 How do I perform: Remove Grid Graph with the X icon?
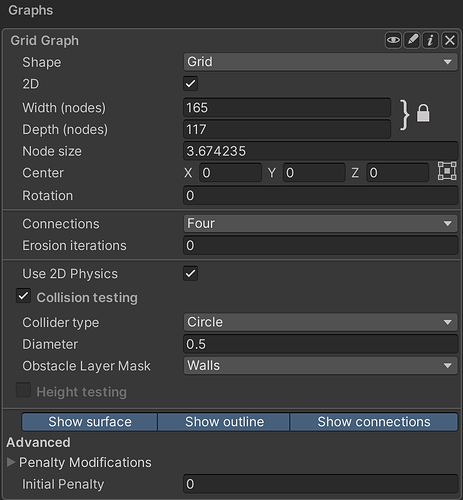pos(449,41)
